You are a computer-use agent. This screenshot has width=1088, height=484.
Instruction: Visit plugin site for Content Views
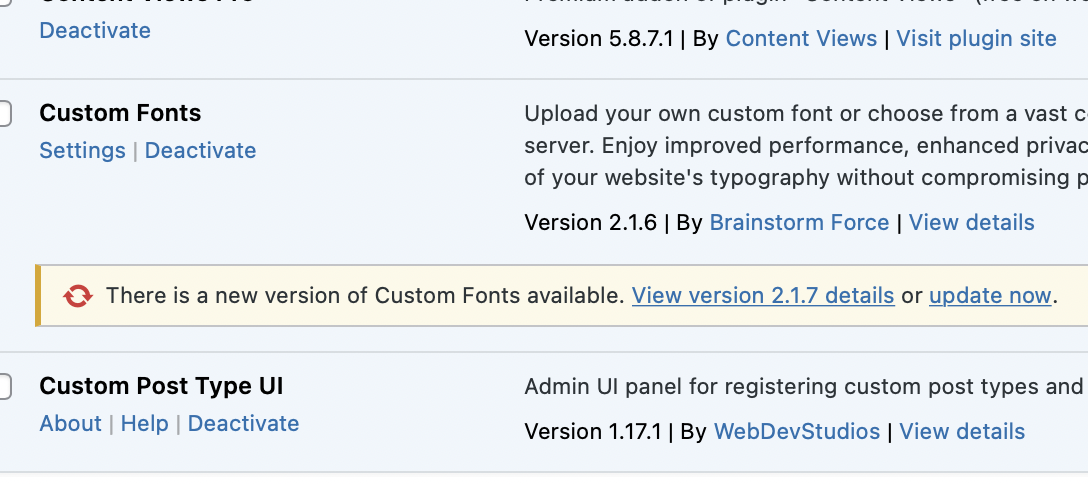(976, 38)
